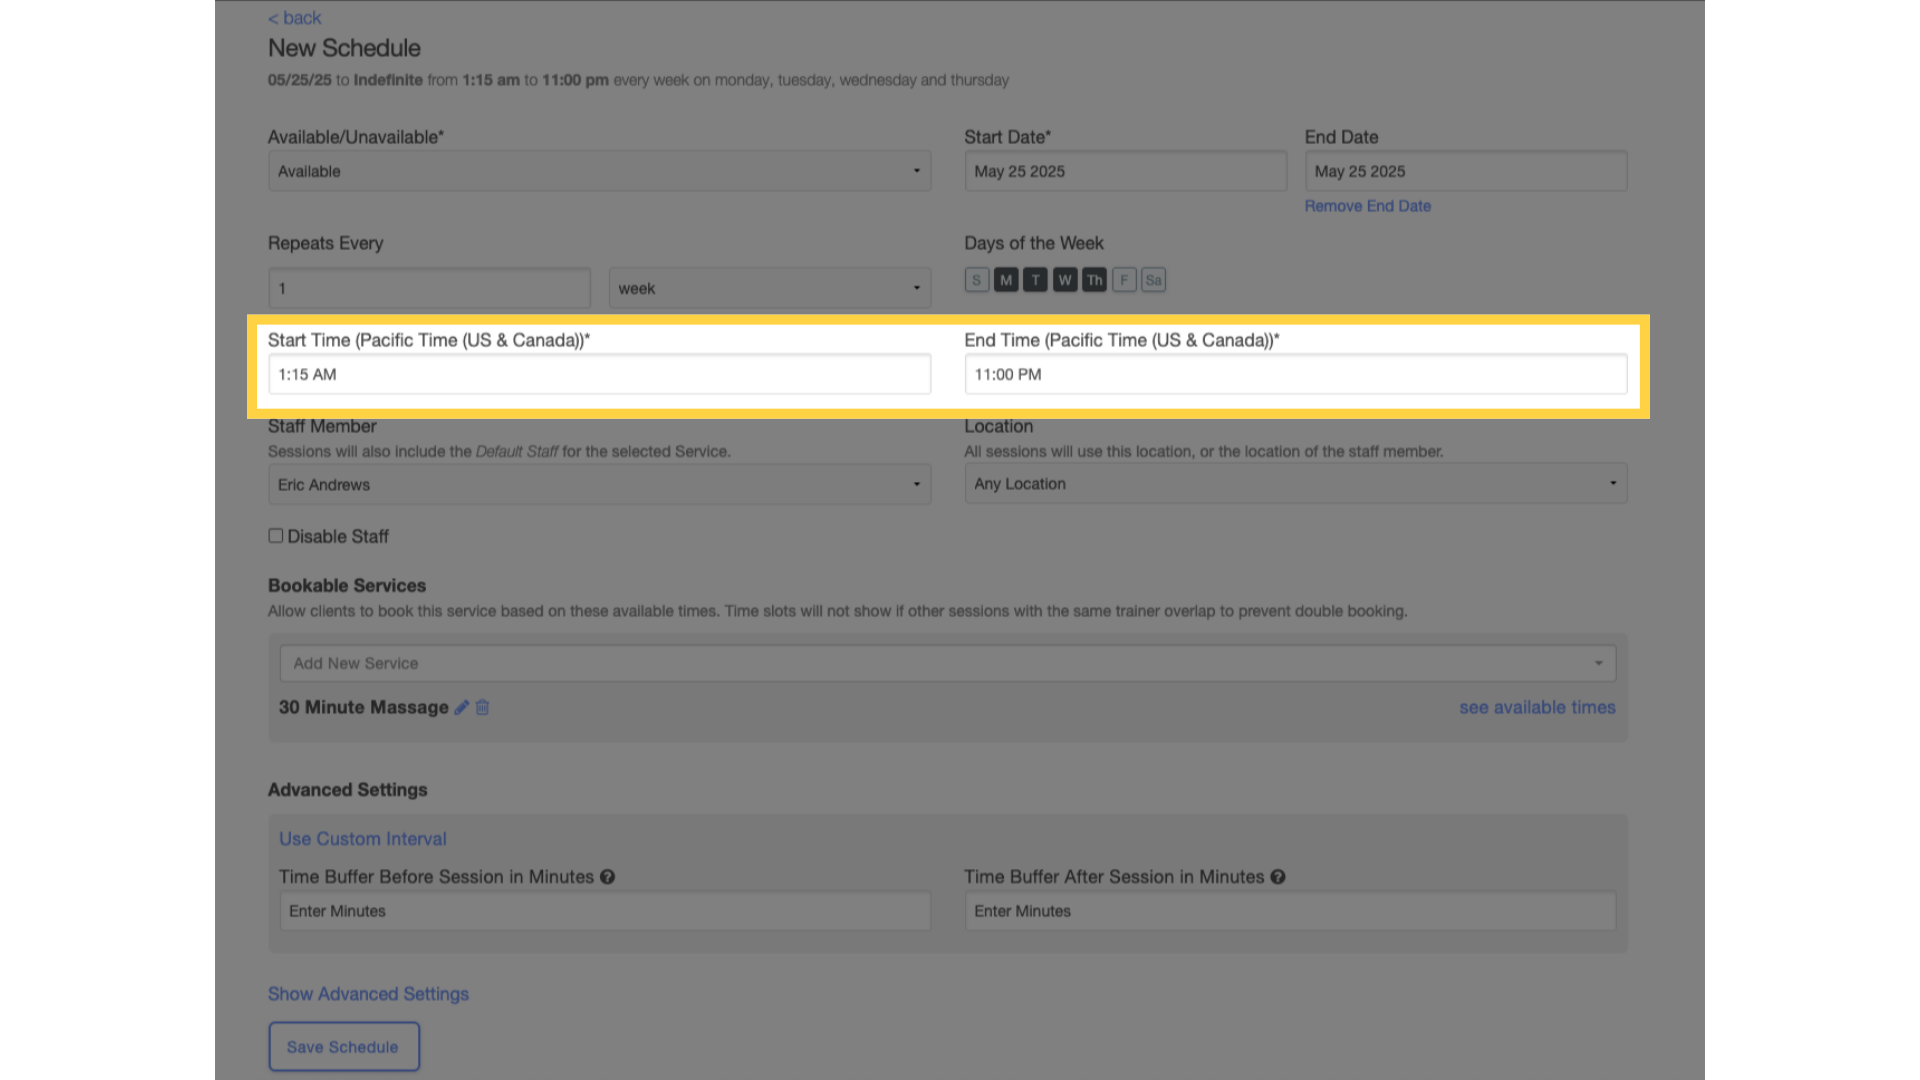Toggle Tuesday in Days of the Week
This screenshot has height=1080, width=1920.
click(x=1035, y=280)
